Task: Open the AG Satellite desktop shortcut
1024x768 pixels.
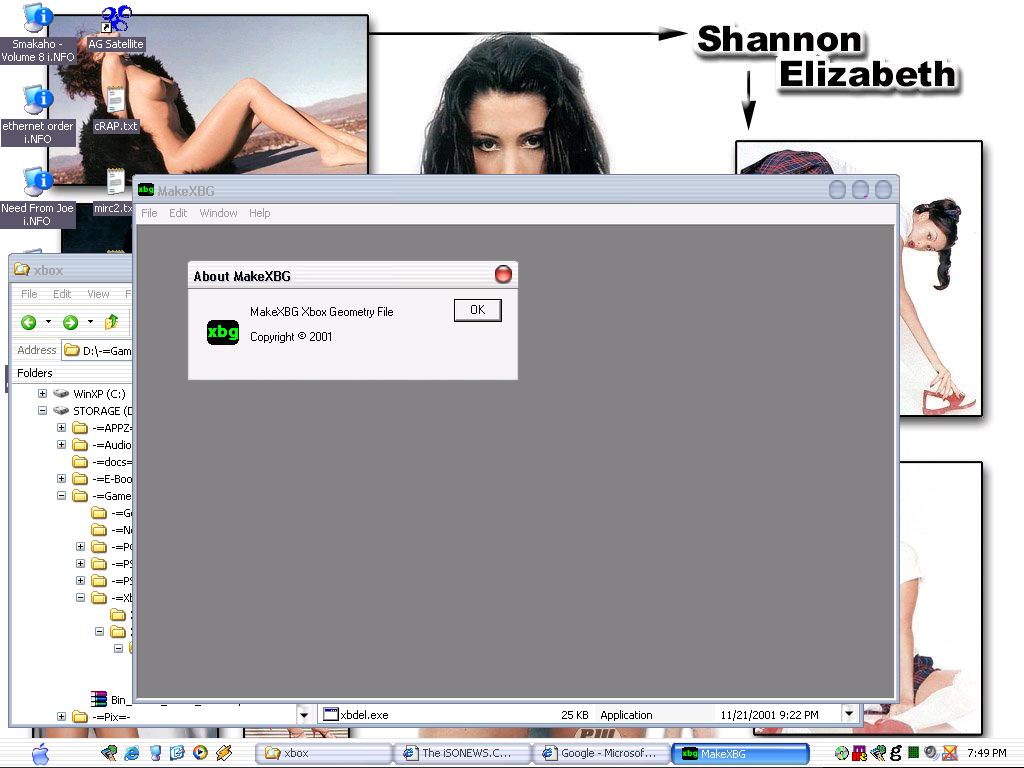Action: click(116, 27)
